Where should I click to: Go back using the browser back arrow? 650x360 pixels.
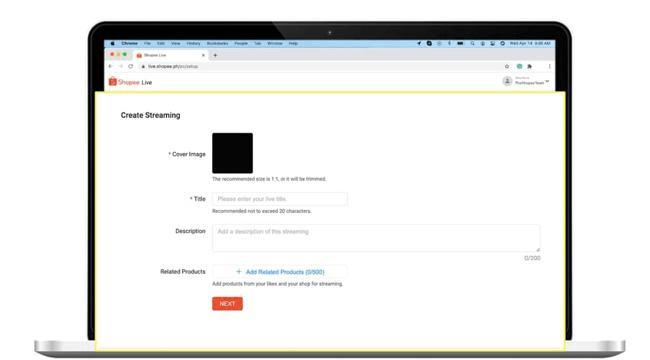[x=110, y=66]
